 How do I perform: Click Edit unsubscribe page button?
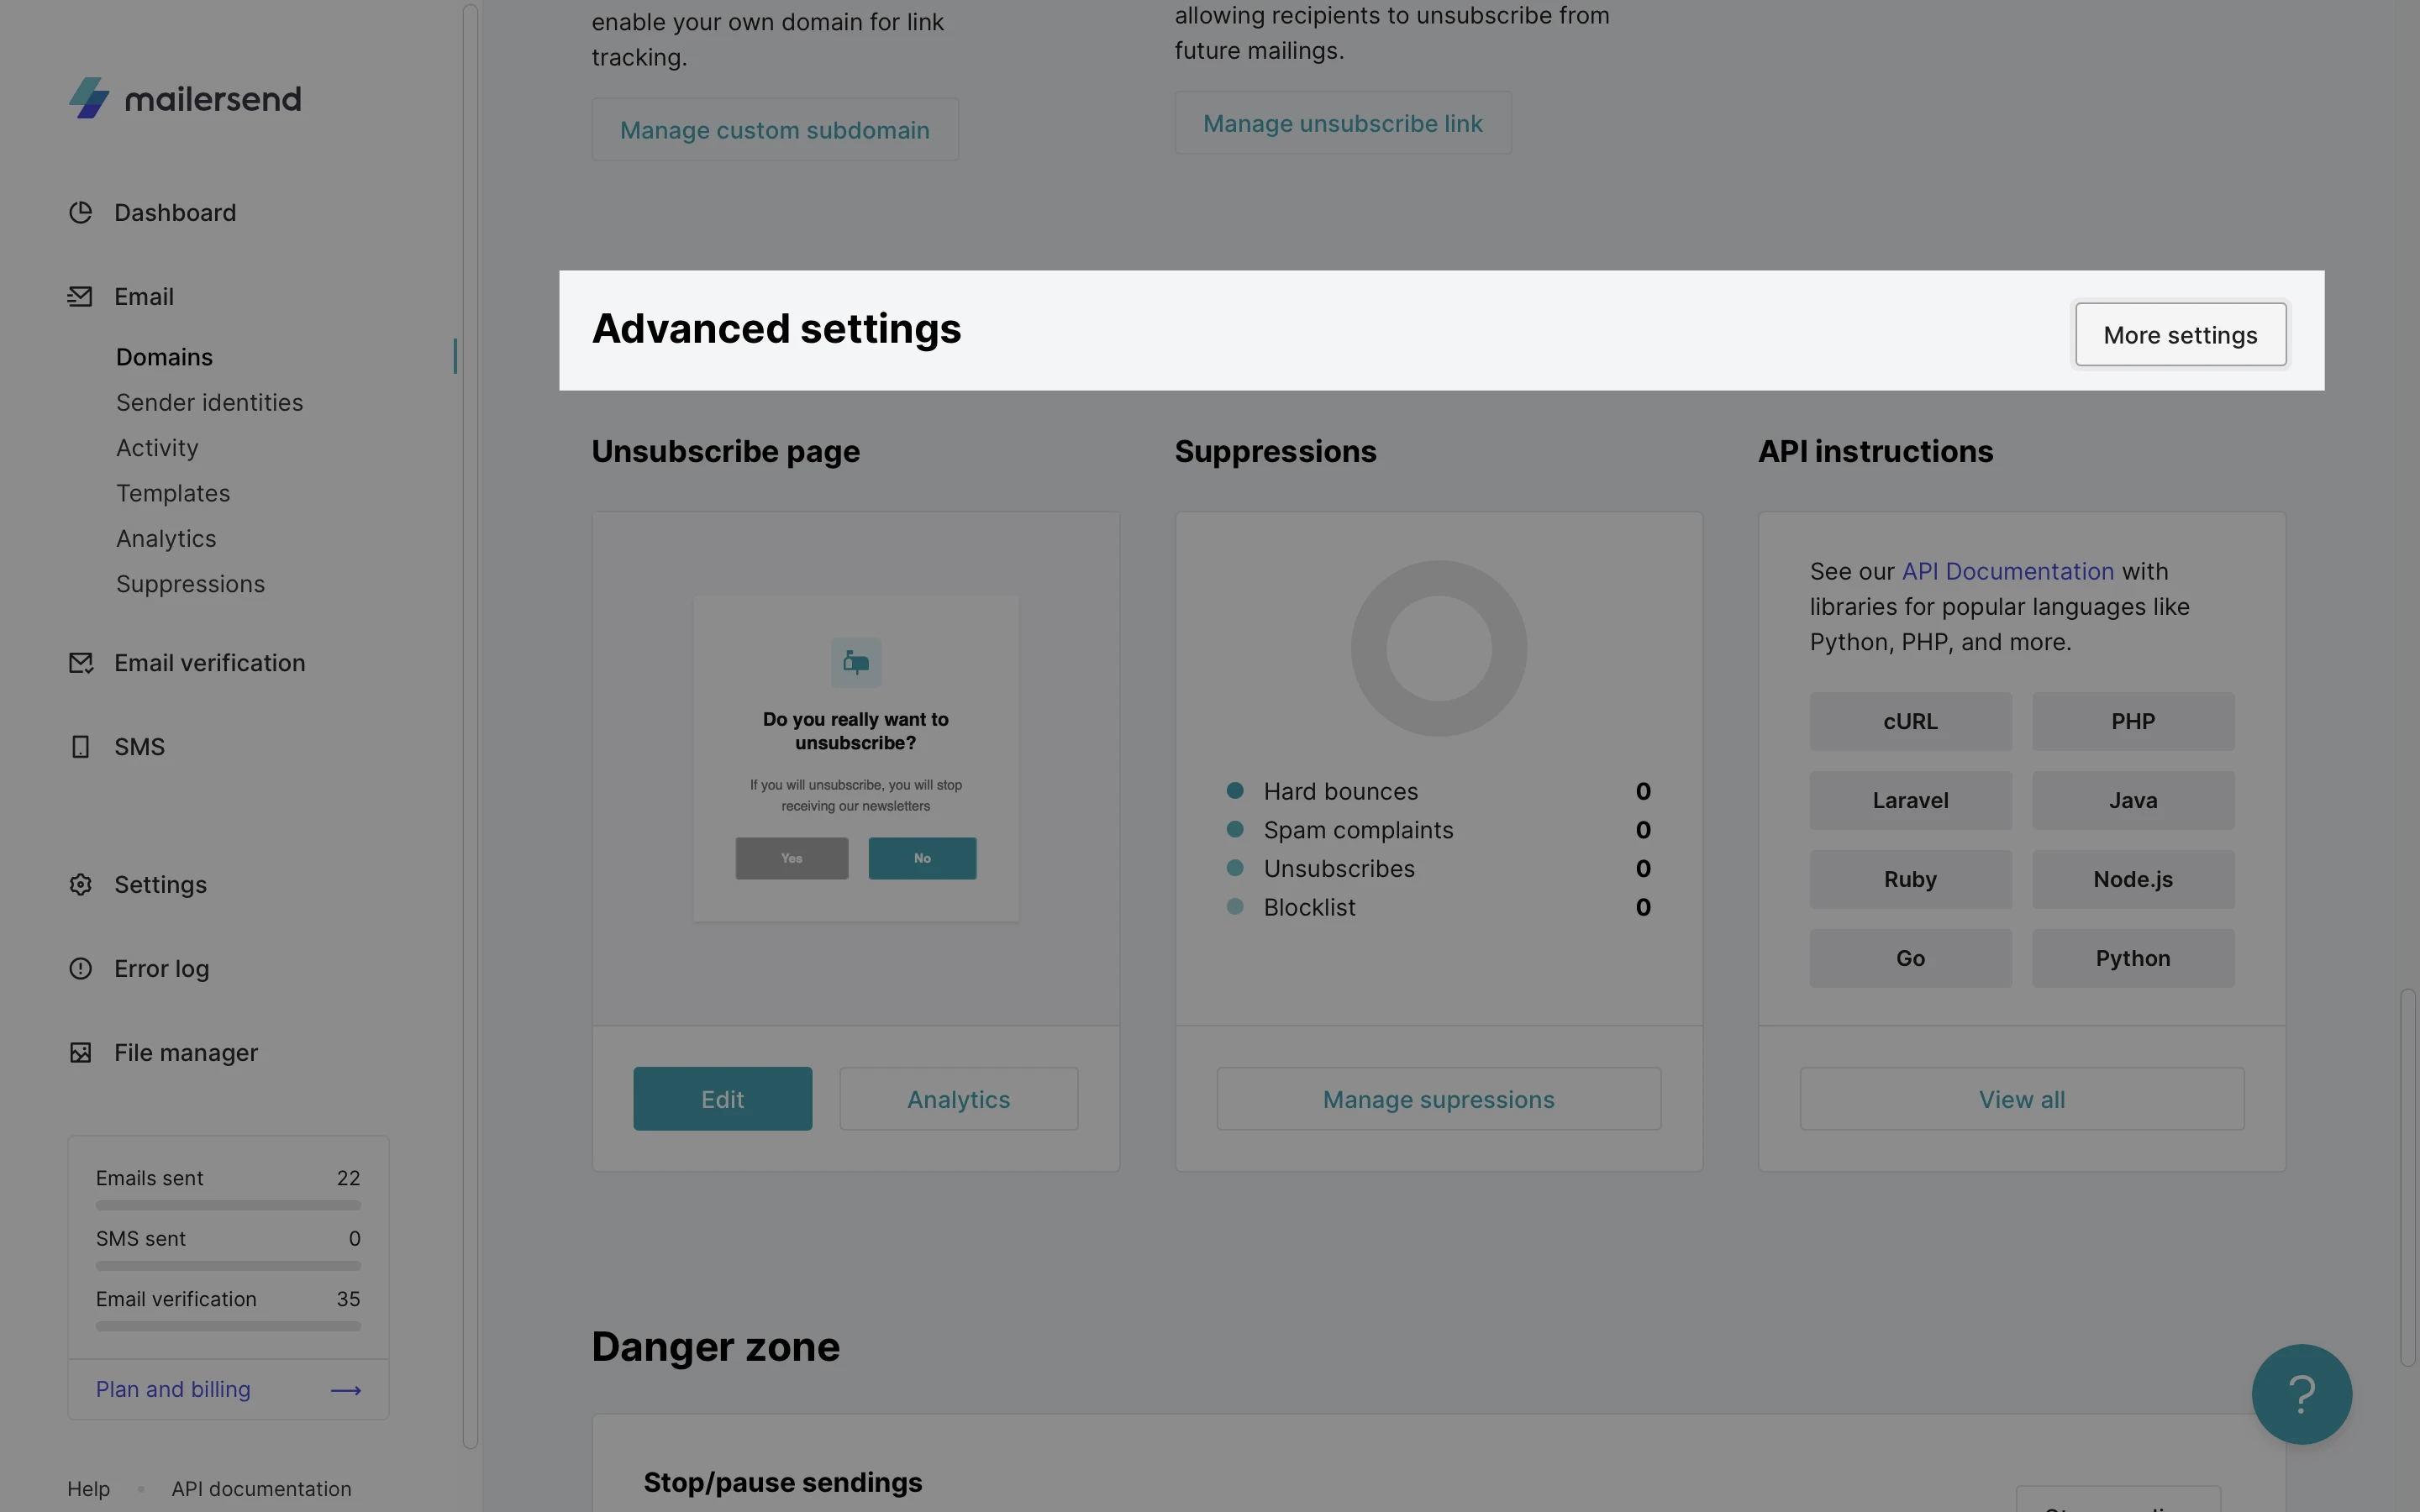(722, 1099)
